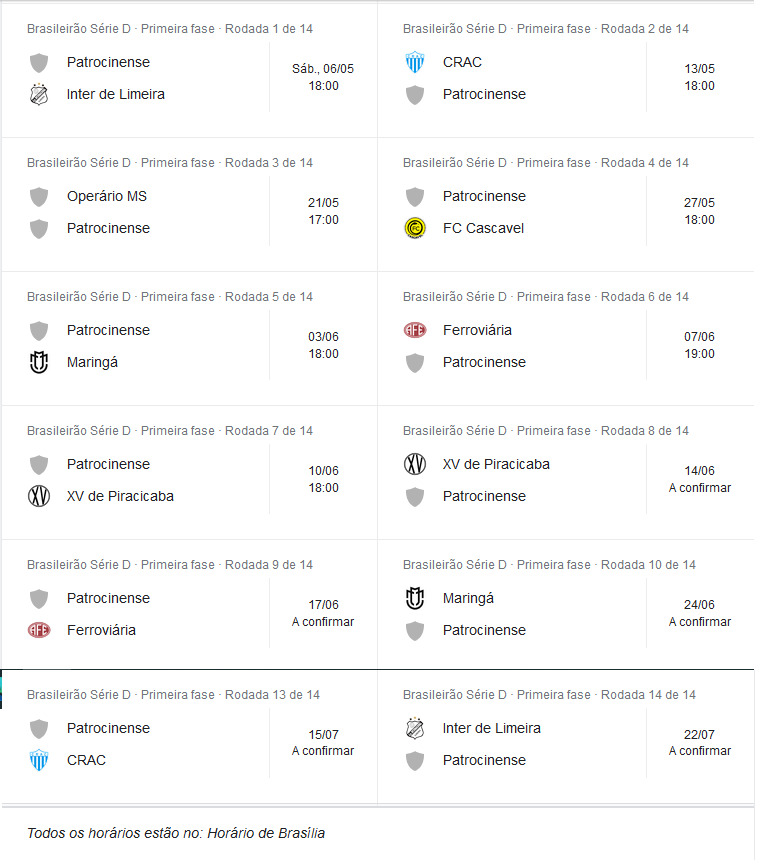This screenshot has height=868, width=781.
Task: Click the Rodada 8 de 14 header text
Action: point(645,431)
